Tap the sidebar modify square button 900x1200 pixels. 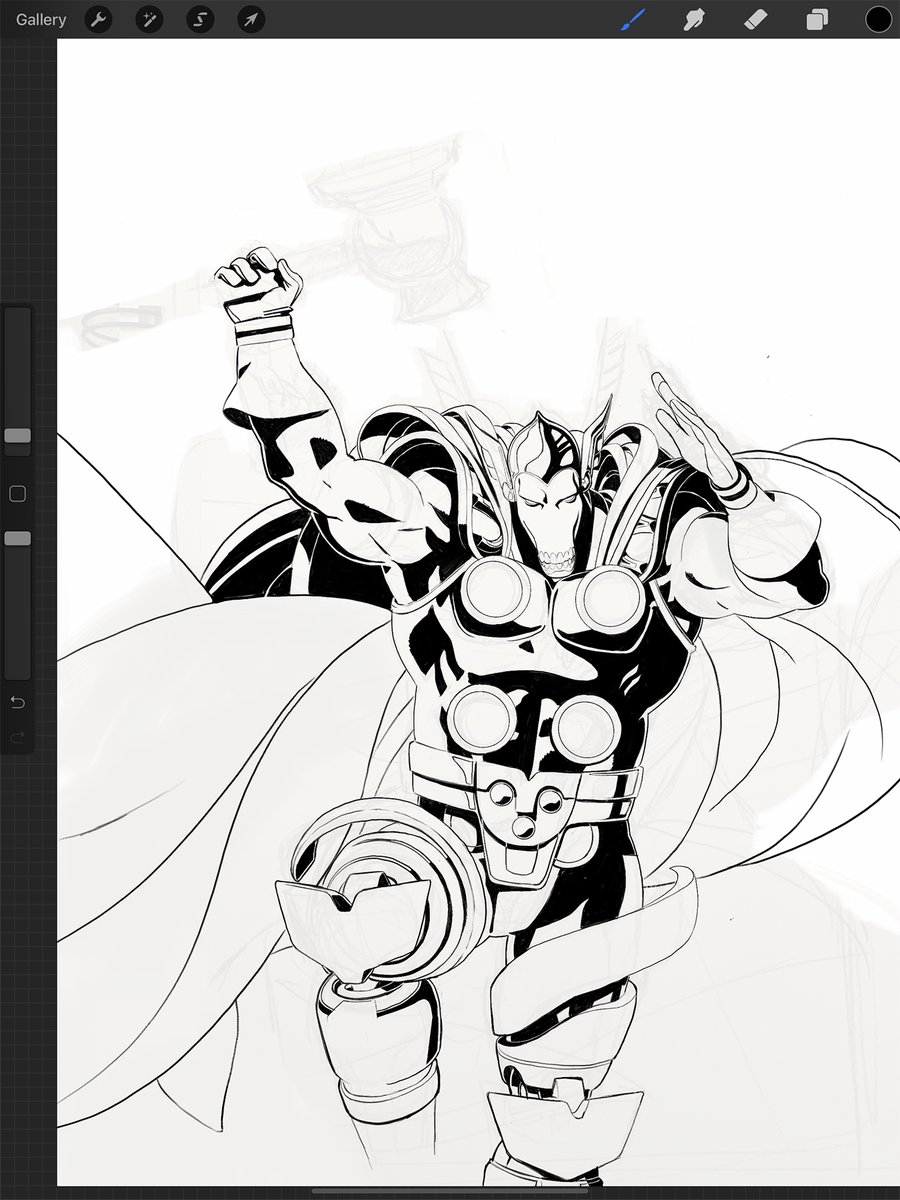coord(16,493)
